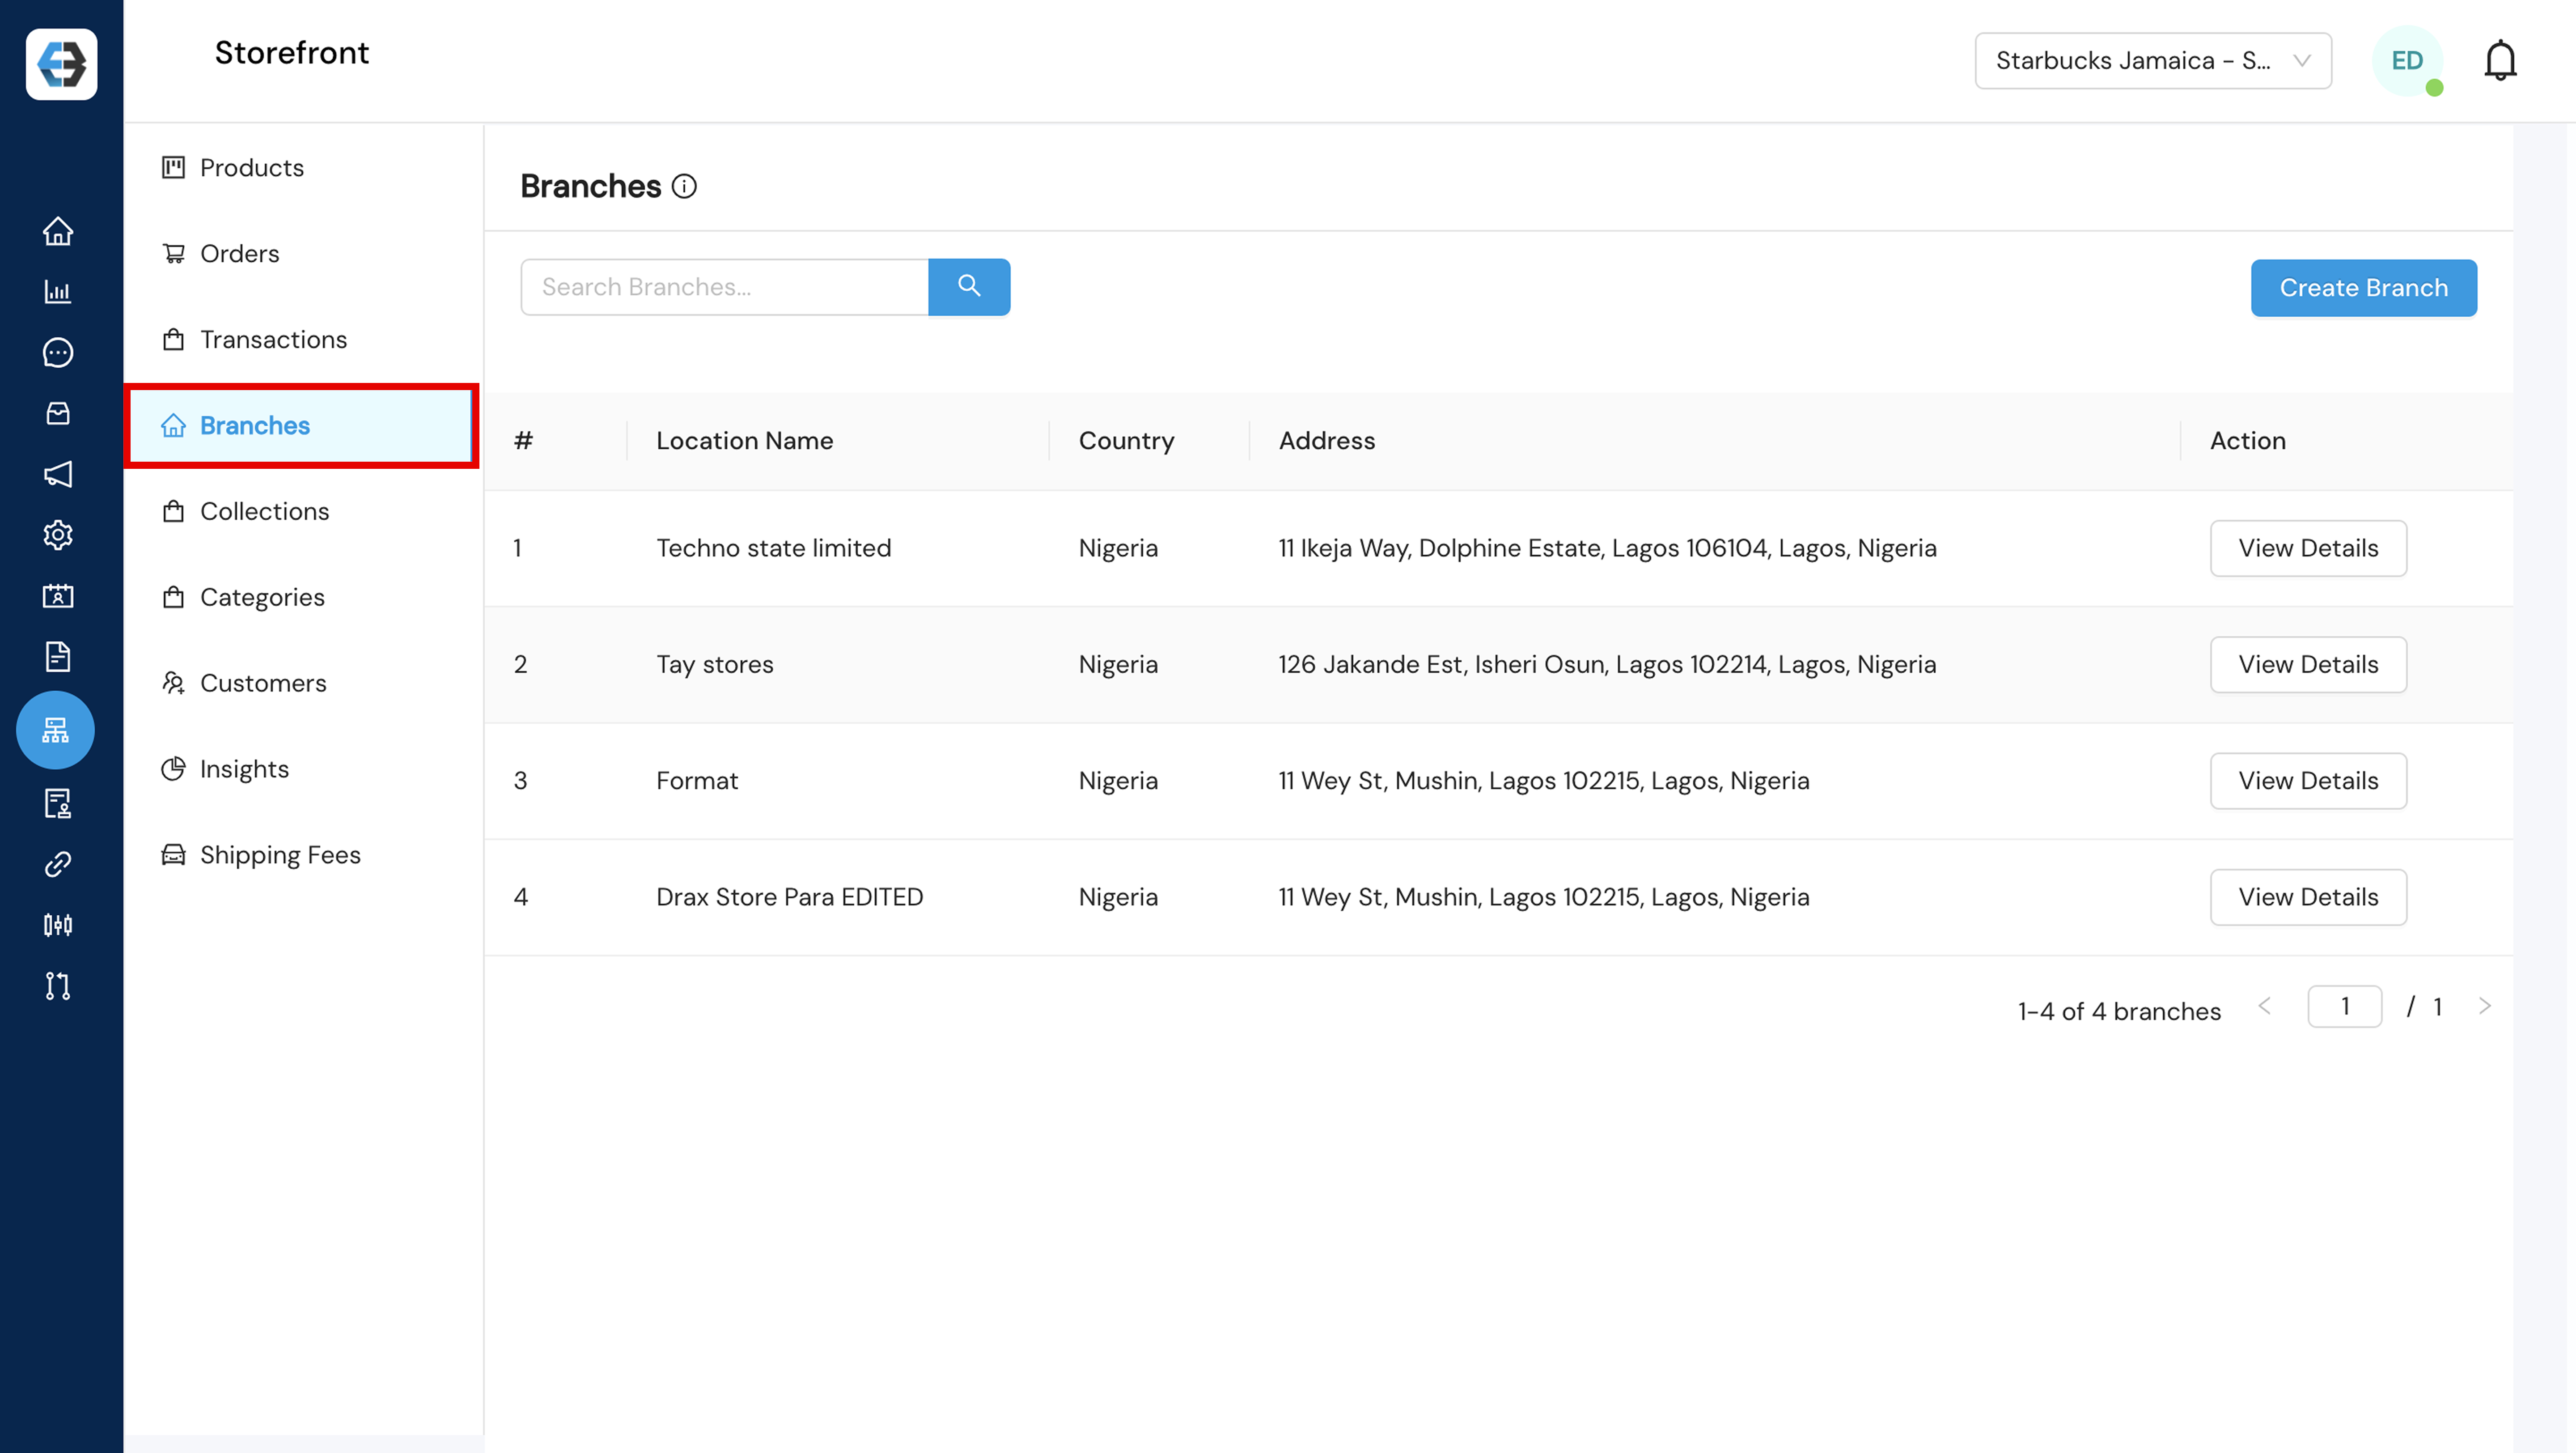Click the Create Branch button

pyautogui.click(x=2363, y=288)
